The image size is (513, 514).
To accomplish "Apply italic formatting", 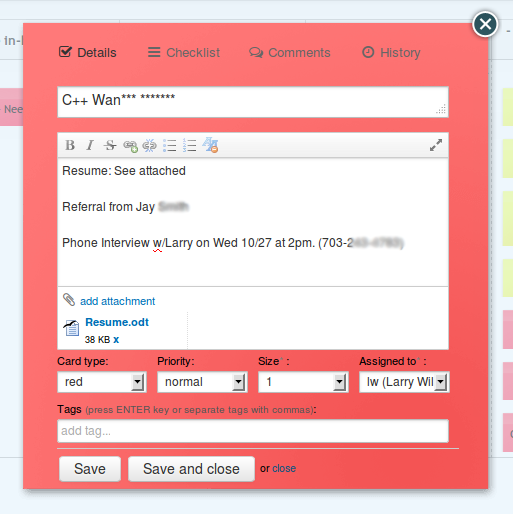I will click(90, 145).
